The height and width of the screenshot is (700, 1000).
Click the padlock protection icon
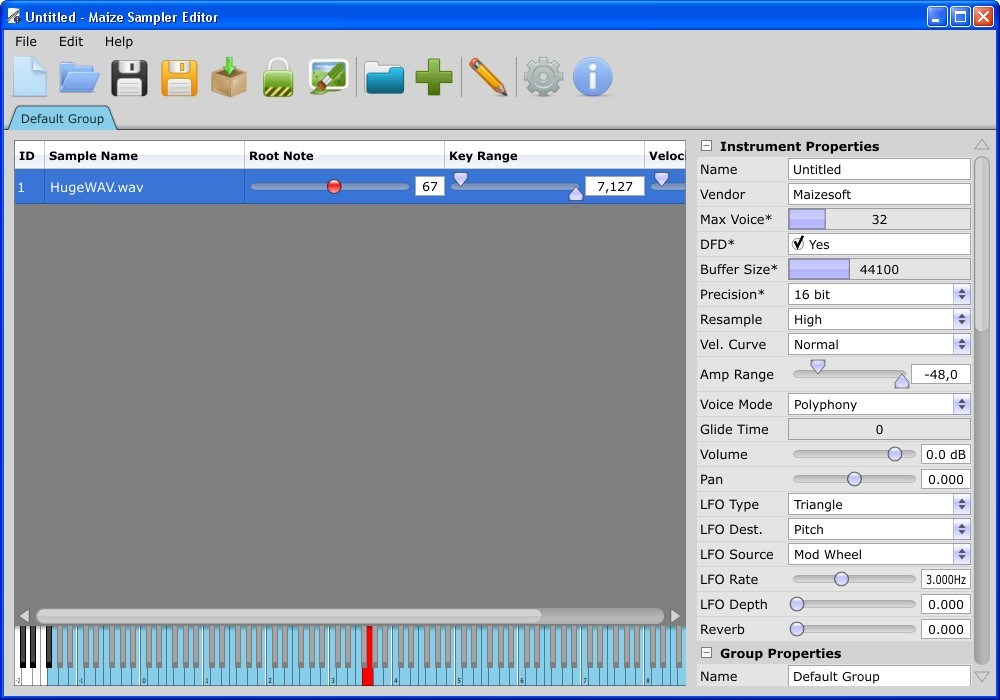pyautogui.click(x=278, y=76)
